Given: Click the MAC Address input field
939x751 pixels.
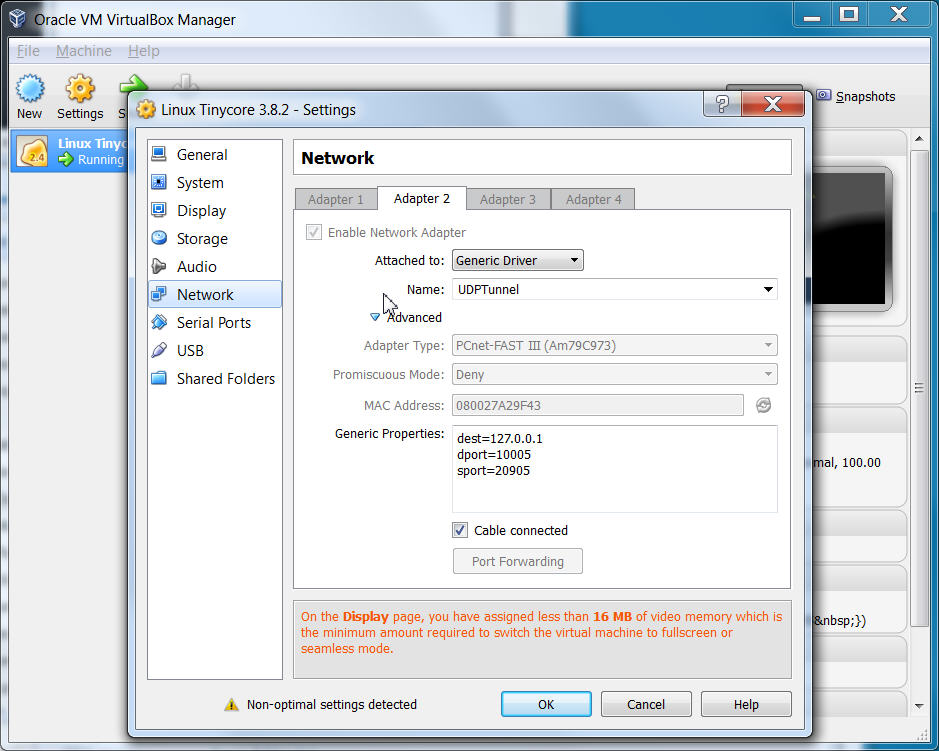Looking at the screenshot, I should point(598,405).
